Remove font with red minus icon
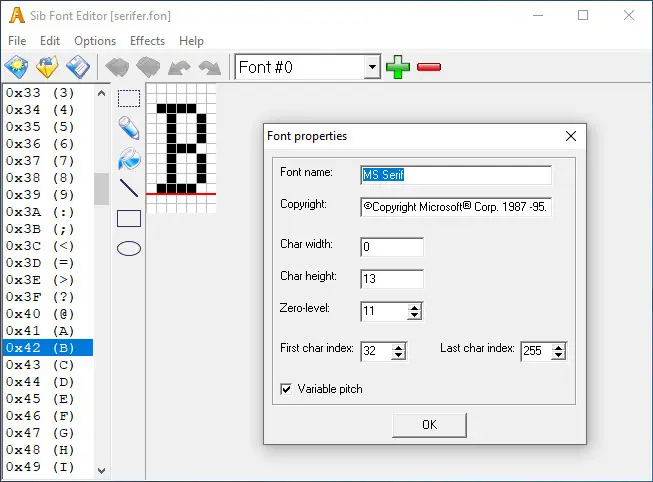This screenshot has height=482, width=653. (x=429, y=67)
